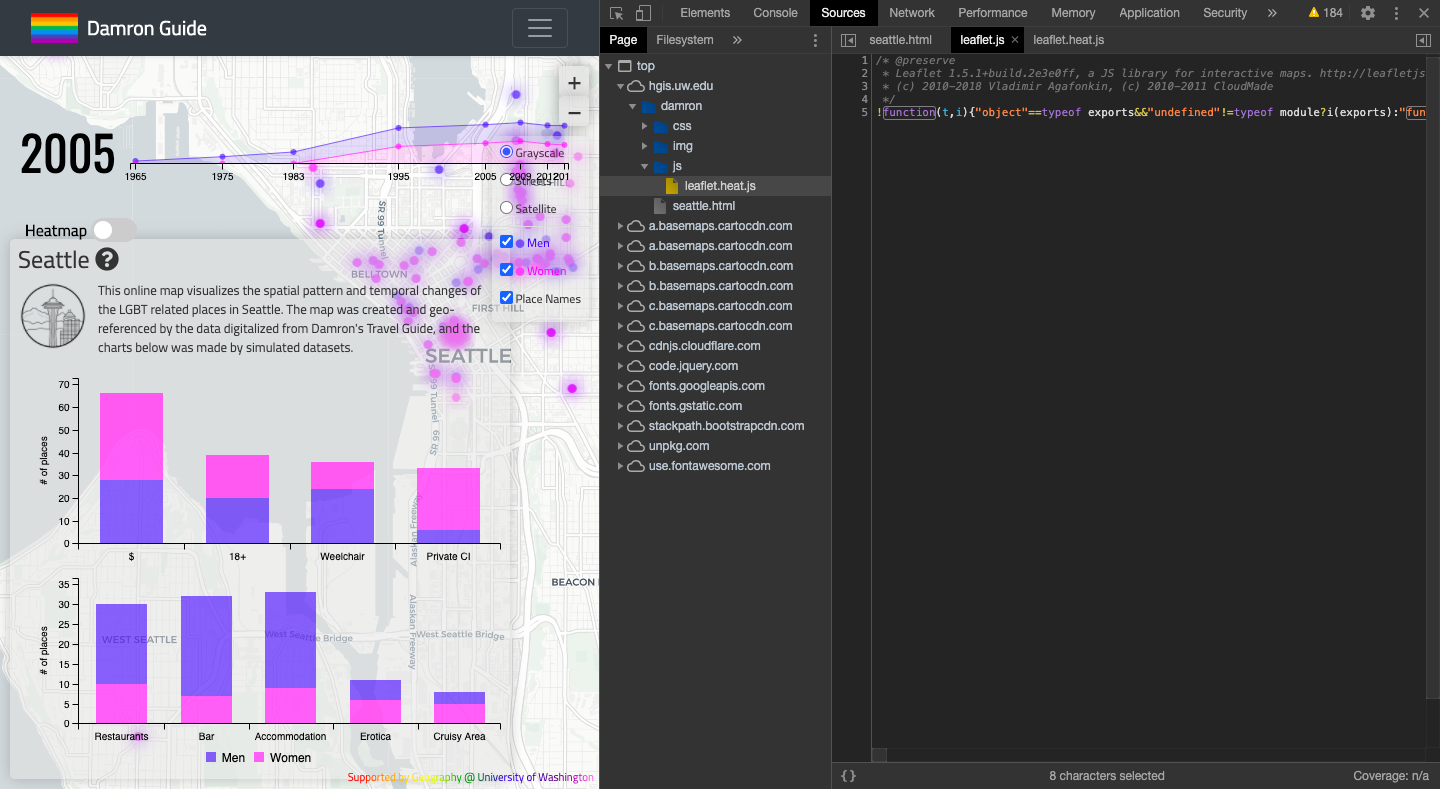Click the map zoom in button
The image size is (1440, 789).
pyautogui.click(x=574, y=84)
